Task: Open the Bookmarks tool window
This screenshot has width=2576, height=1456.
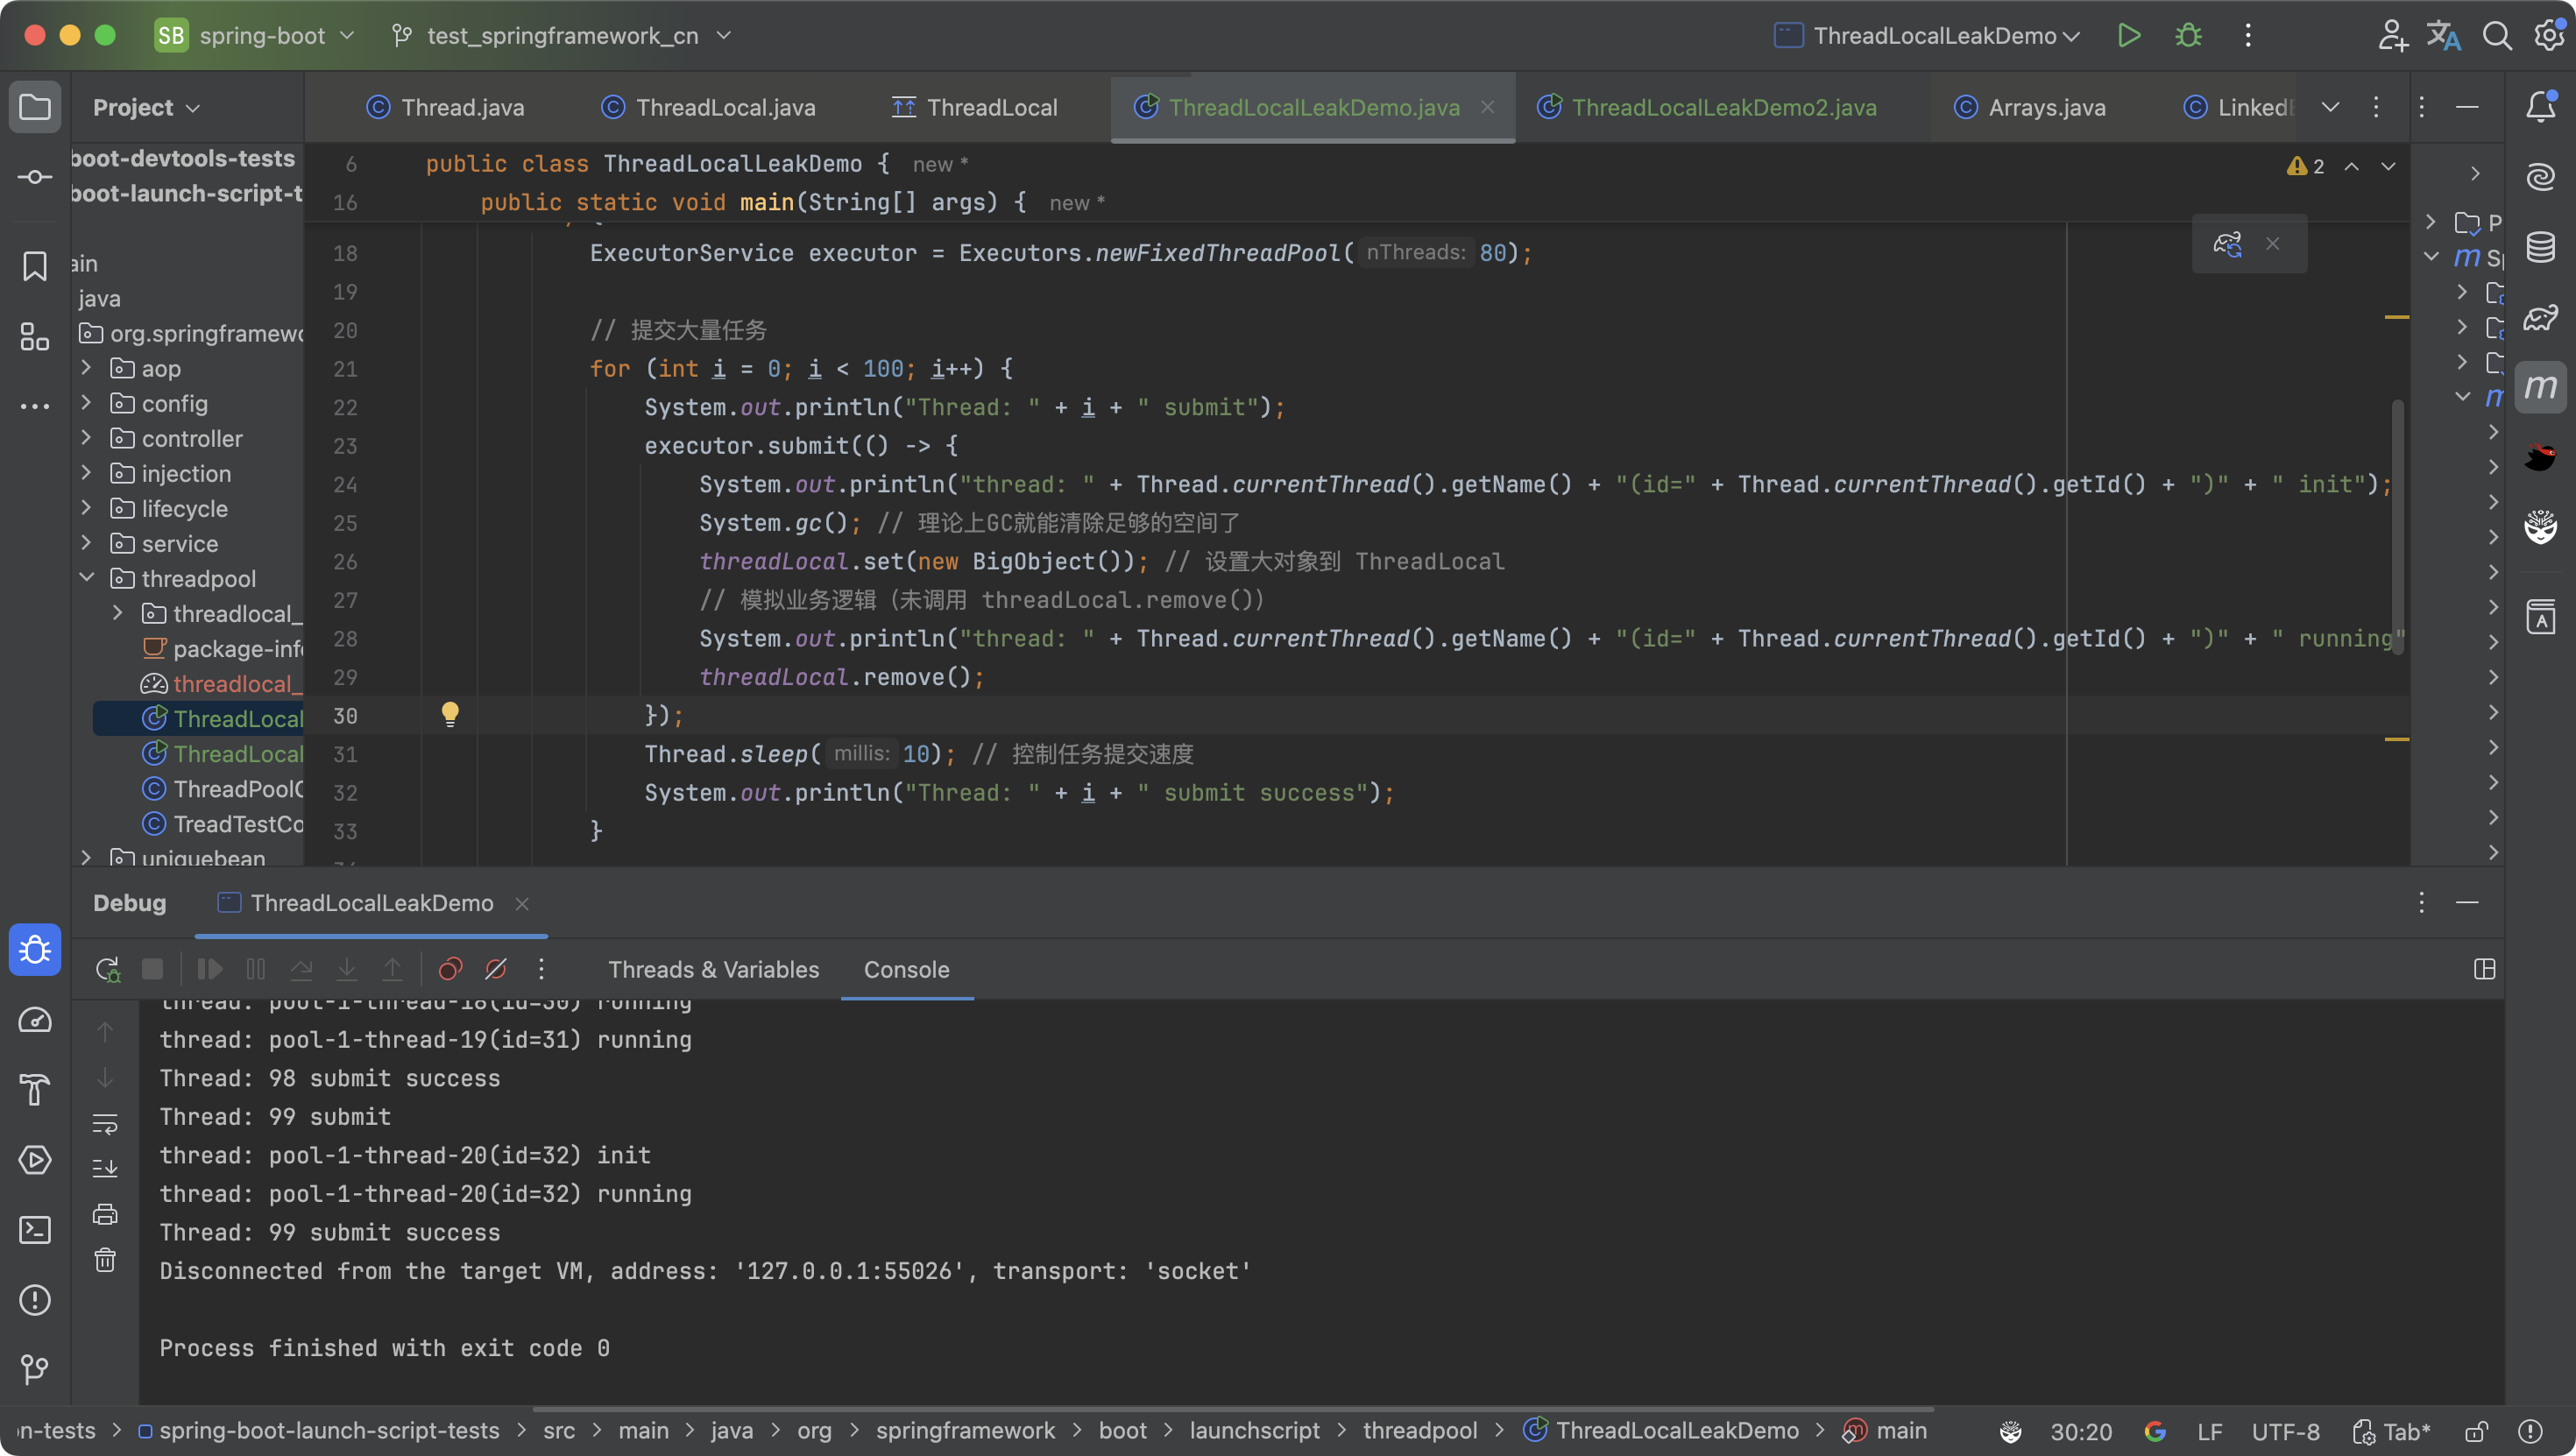Action: coord(35,266)
